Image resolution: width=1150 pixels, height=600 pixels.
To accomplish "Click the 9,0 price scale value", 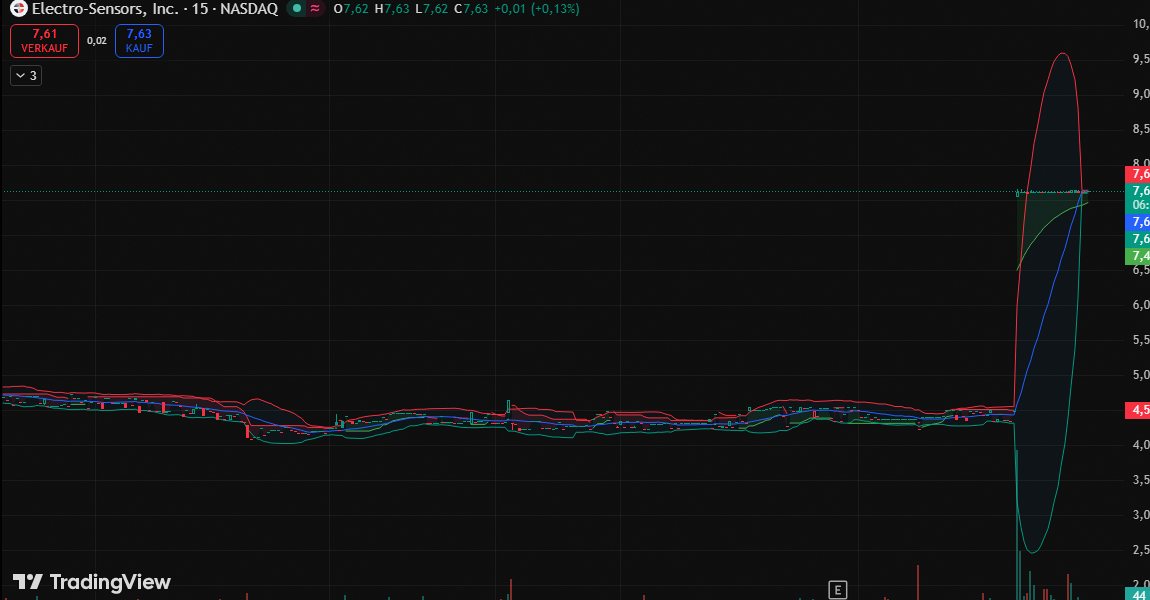I will coord(1140,94).
